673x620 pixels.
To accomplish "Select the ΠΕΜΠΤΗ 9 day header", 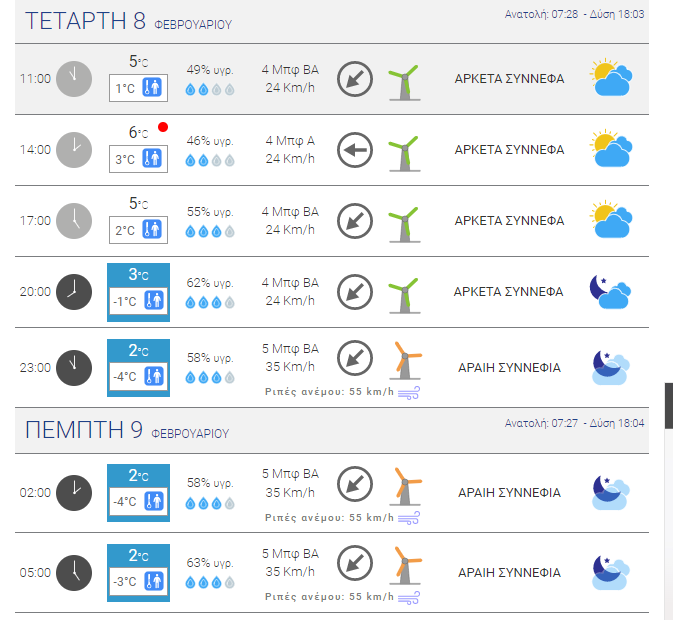I will click(x=332, y=430).
